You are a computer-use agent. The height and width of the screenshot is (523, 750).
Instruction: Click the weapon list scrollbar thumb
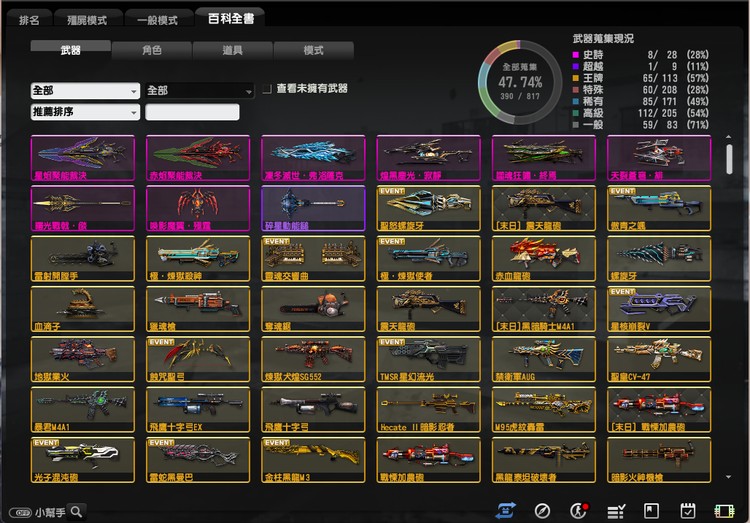click(729, 159)
